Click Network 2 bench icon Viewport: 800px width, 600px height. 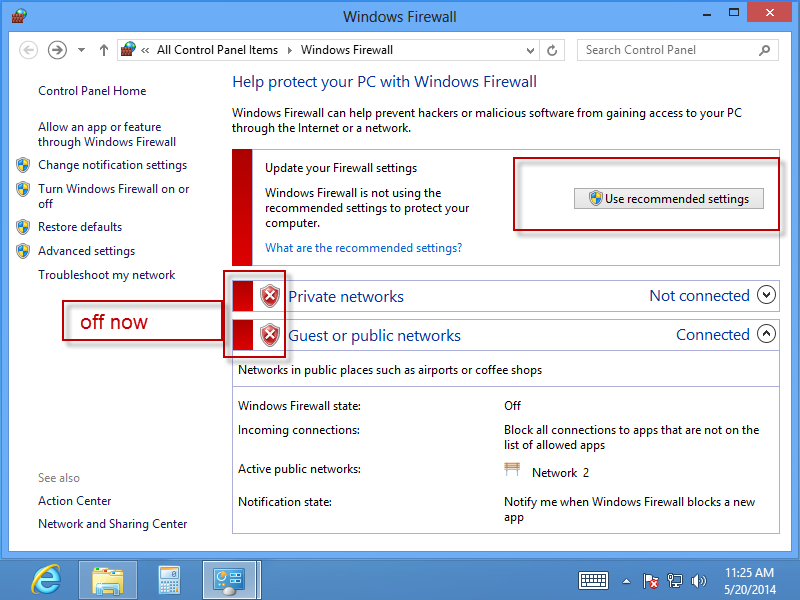coord(512,469)
